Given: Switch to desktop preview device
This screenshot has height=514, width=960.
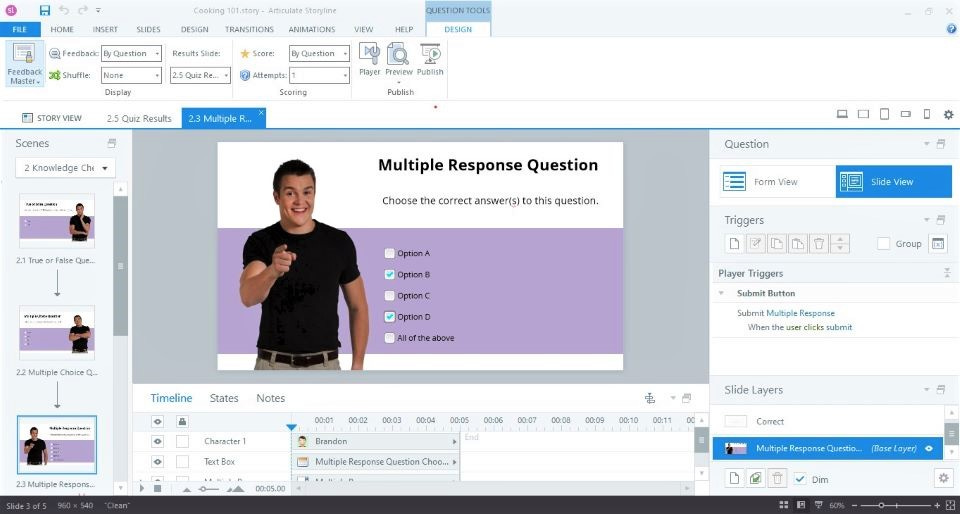Looking at the screenshot, I should click(x=842, y=114).
